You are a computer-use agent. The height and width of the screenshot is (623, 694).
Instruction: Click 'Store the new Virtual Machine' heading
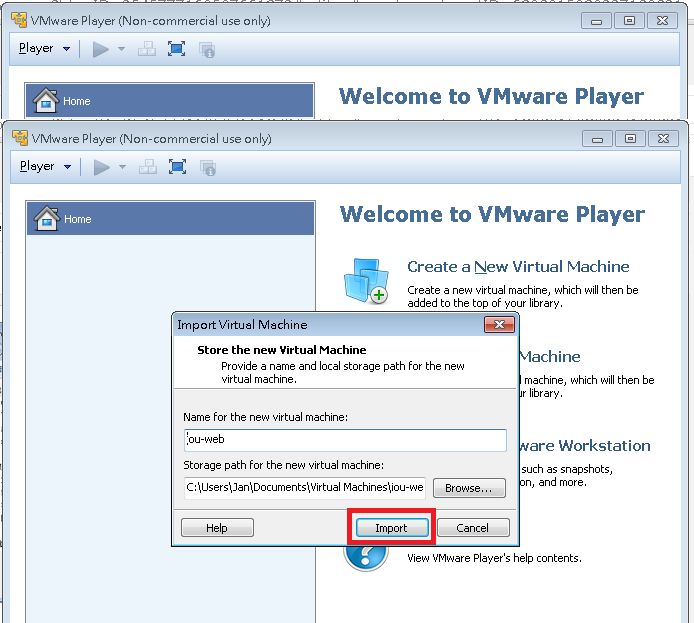click(x=281, y=350)
